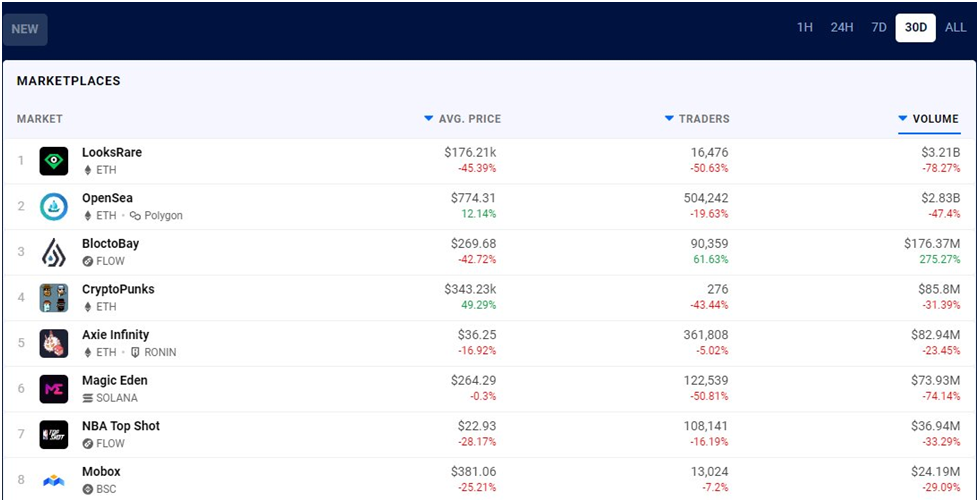Click OpenSea's 12.14% price change
This screenshot has width=979, height=502.
pos(479,214)
